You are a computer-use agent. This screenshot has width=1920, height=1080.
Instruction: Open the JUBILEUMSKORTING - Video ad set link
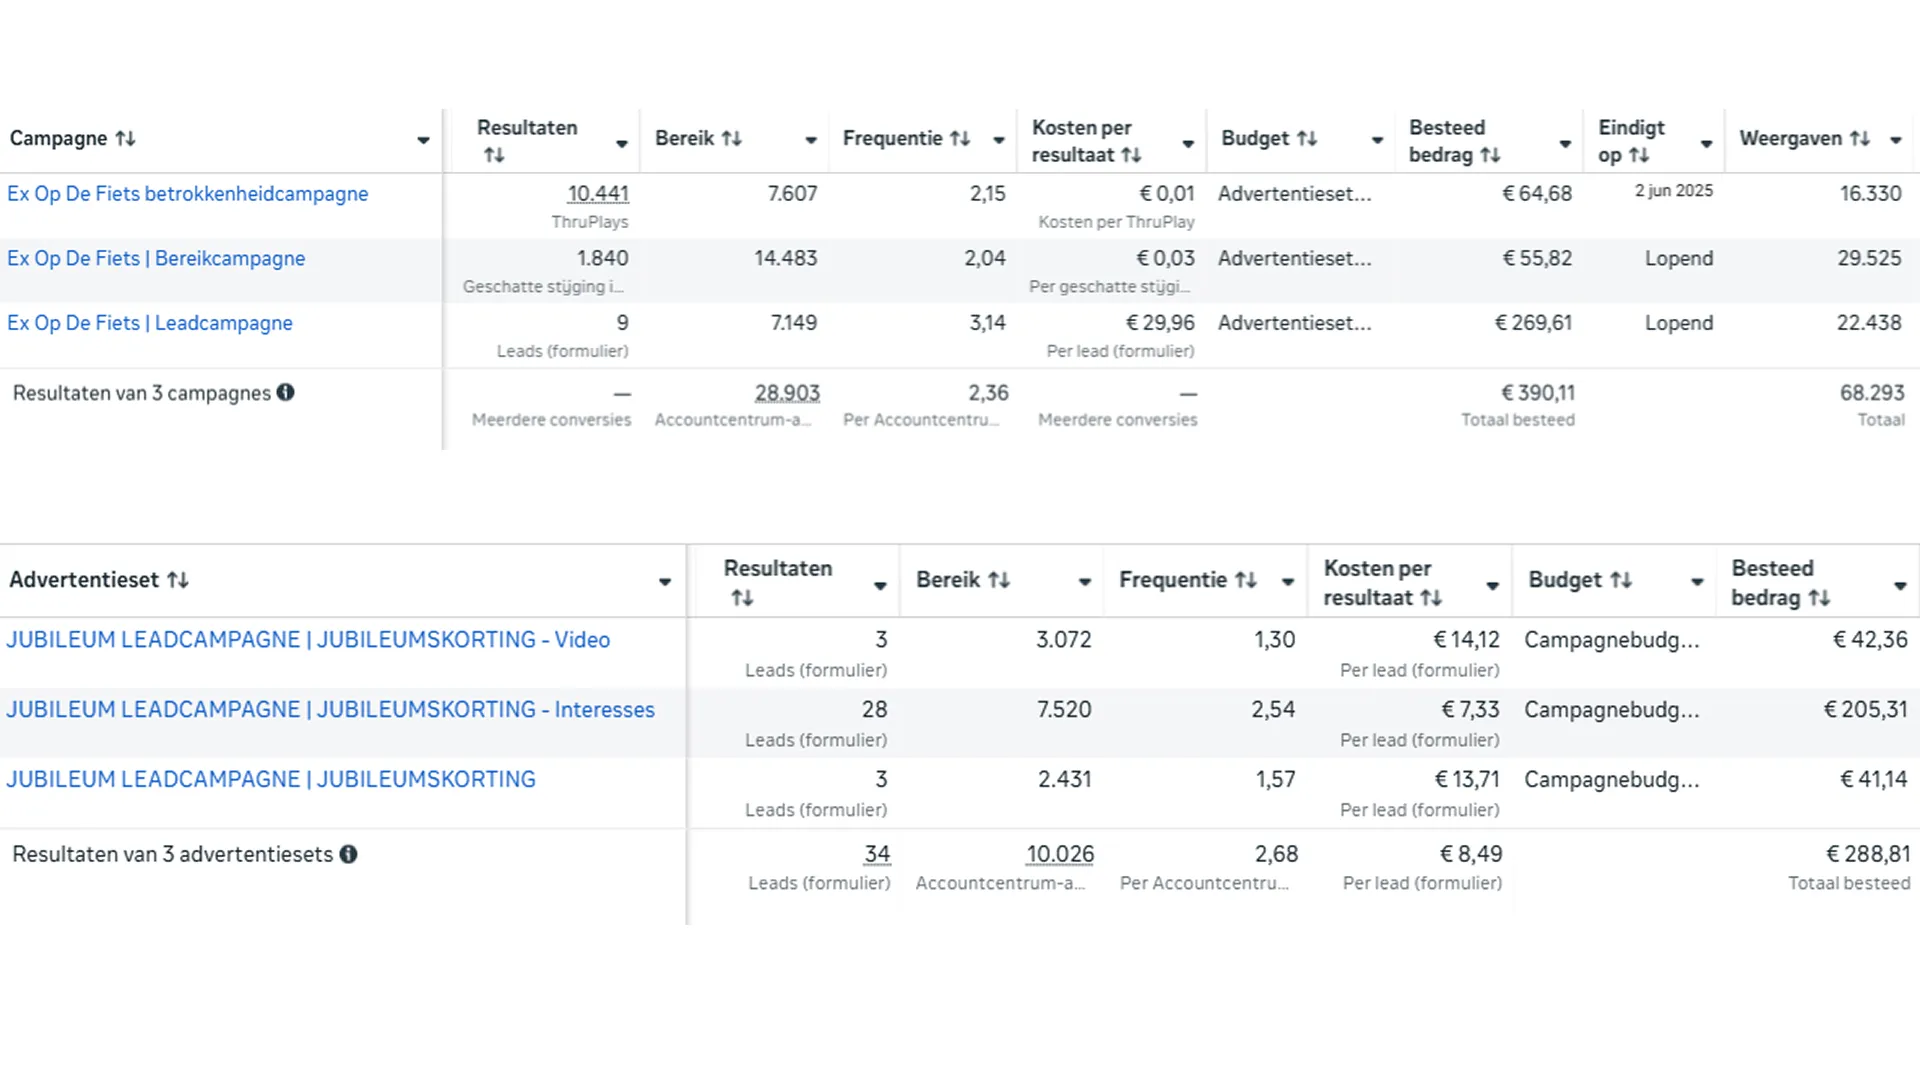pos(308,640)
